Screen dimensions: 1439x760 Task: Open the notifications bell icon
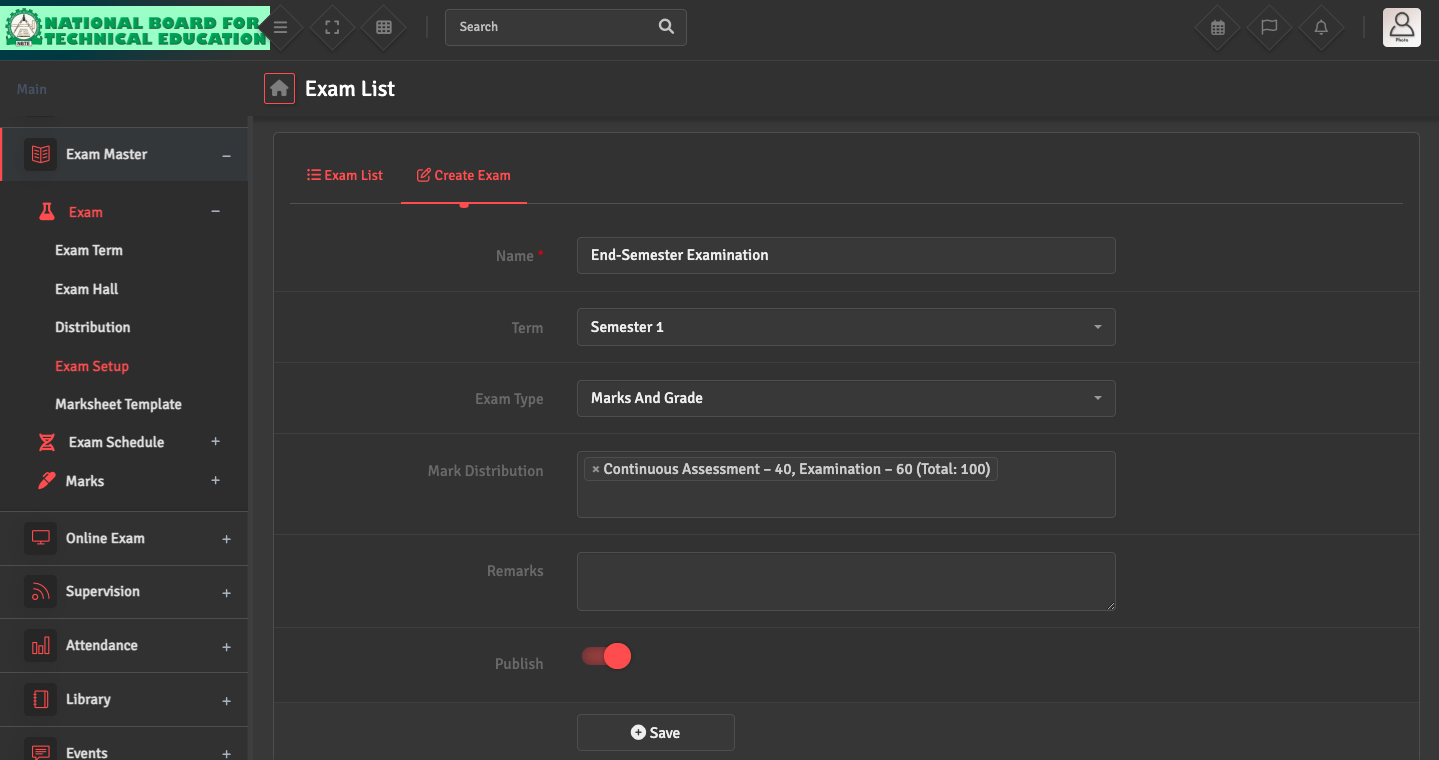click(x=1321, y=28)
